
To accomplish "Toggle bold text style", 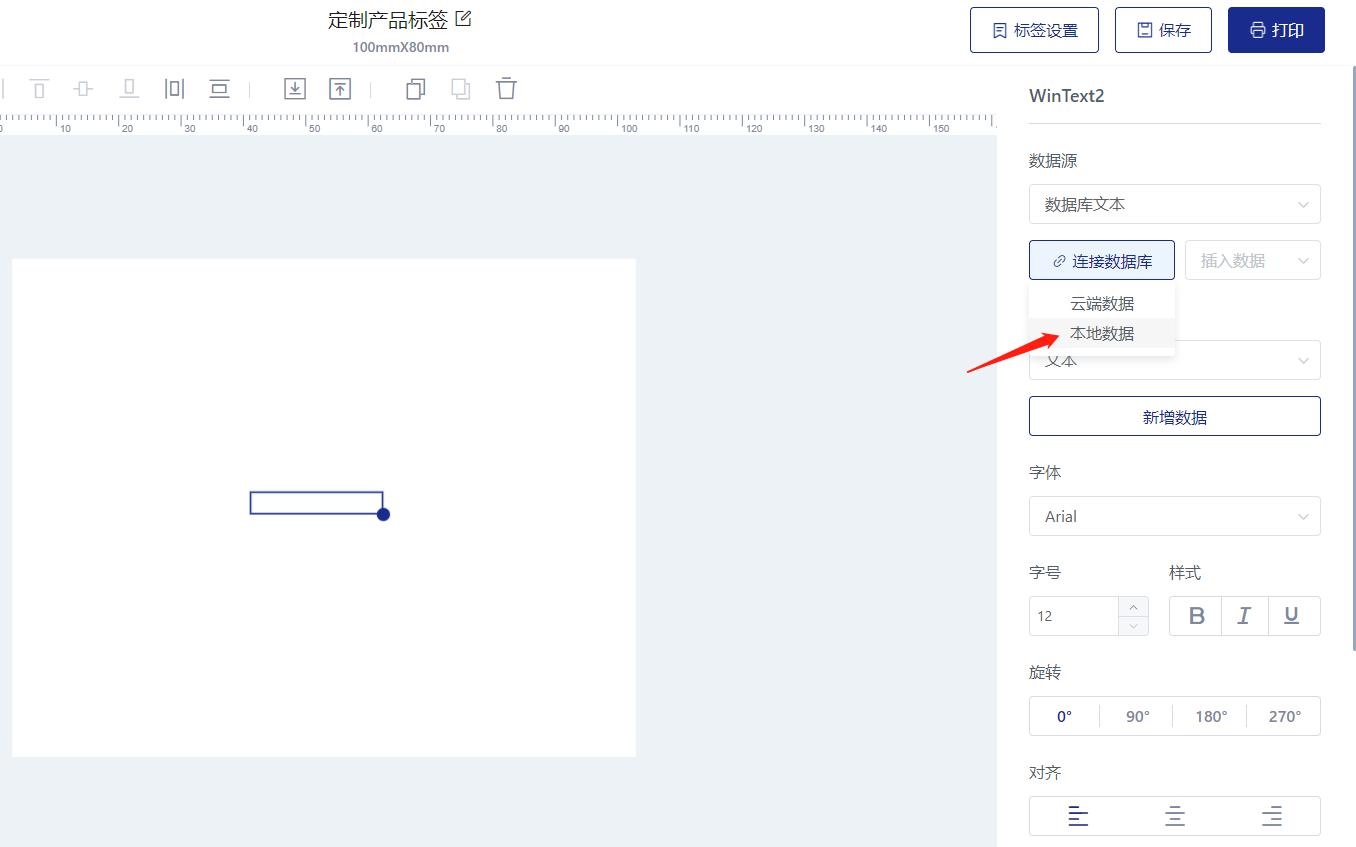I will [x=1196, y=616].
